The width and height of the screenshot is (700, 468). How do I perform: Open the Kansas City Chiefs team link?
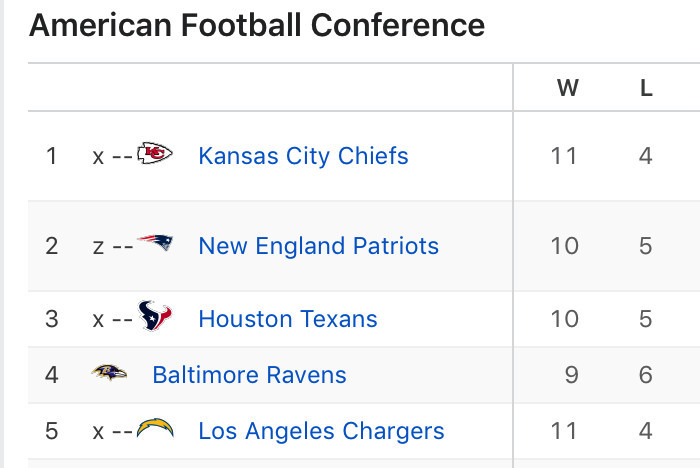click(x=303, y=156)
